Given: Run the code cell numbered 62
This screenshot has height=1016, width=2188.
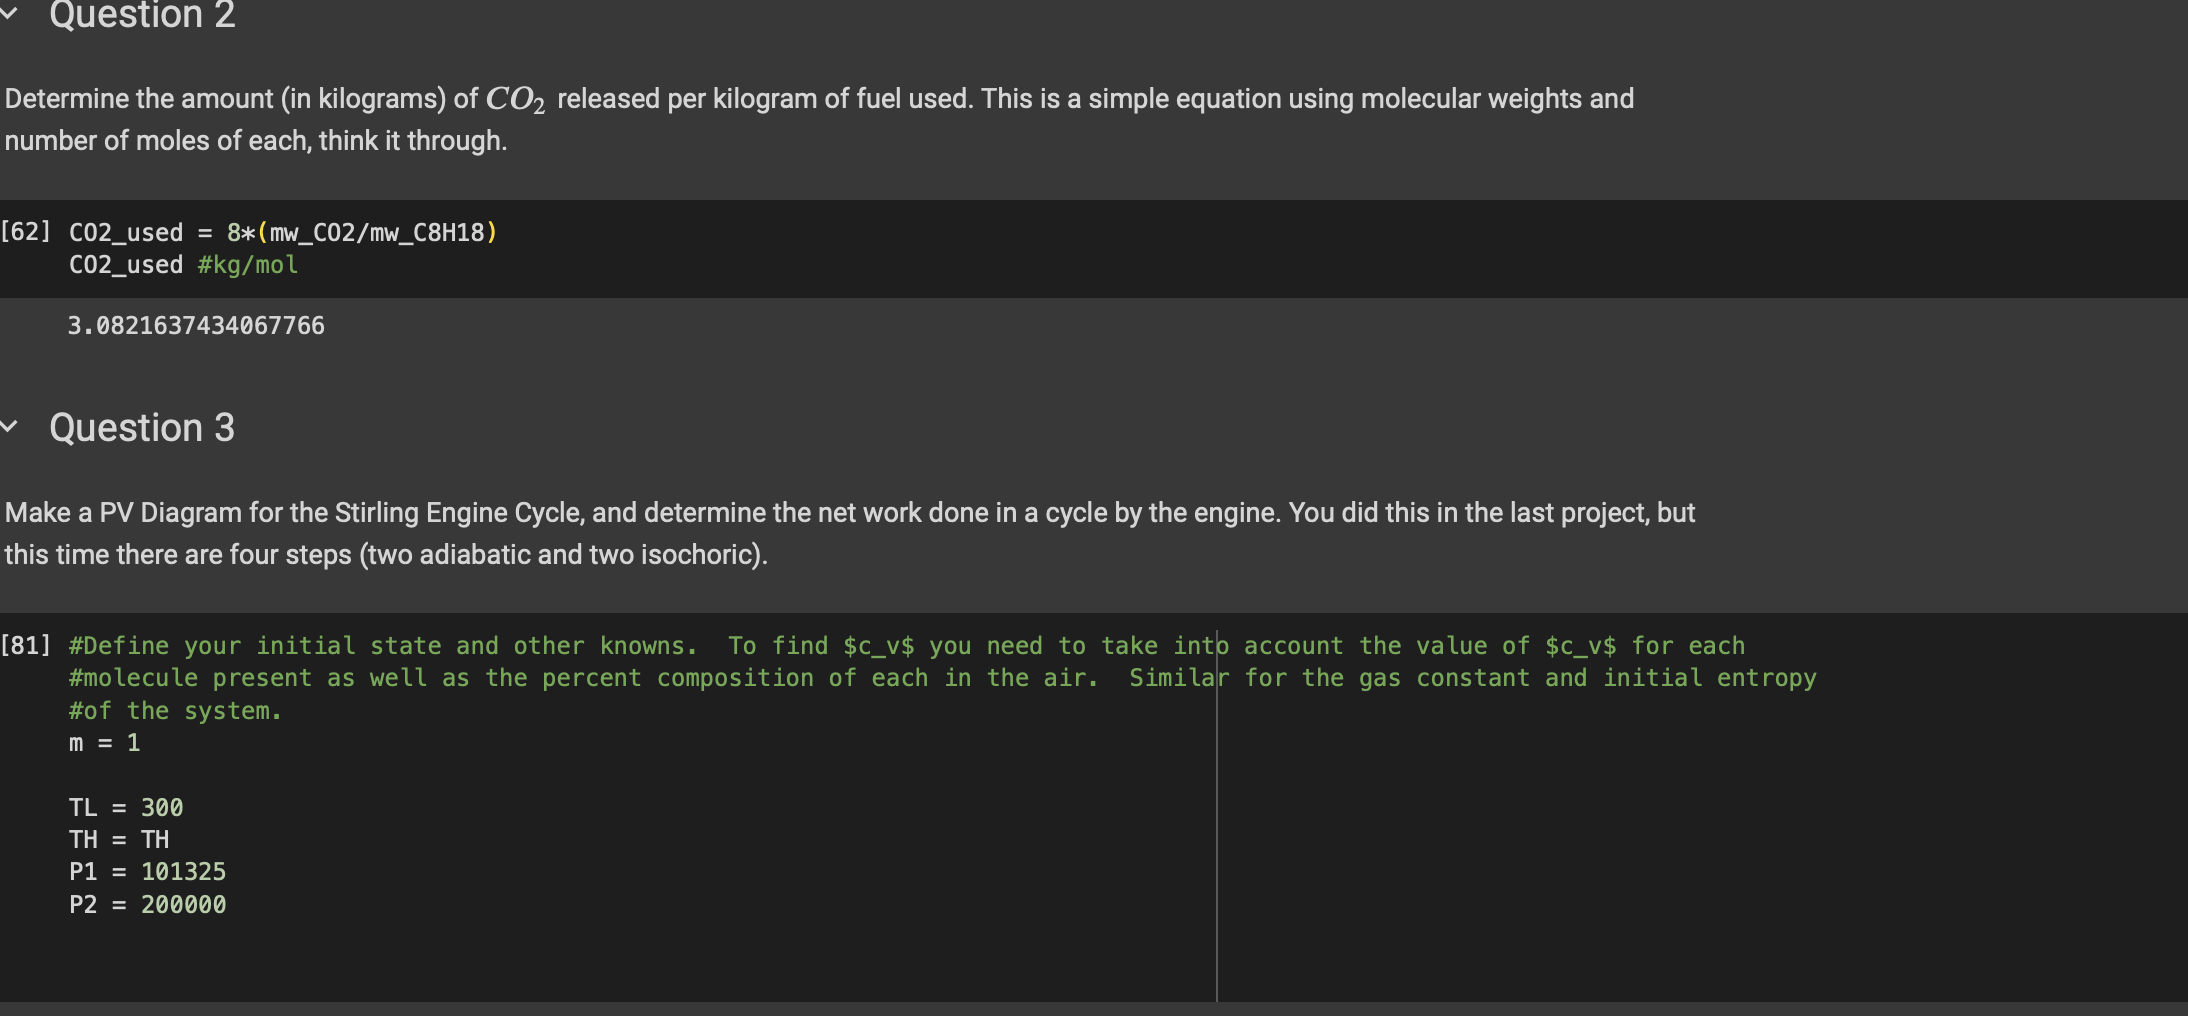Looking at the screenshot, I should [26, 232].
